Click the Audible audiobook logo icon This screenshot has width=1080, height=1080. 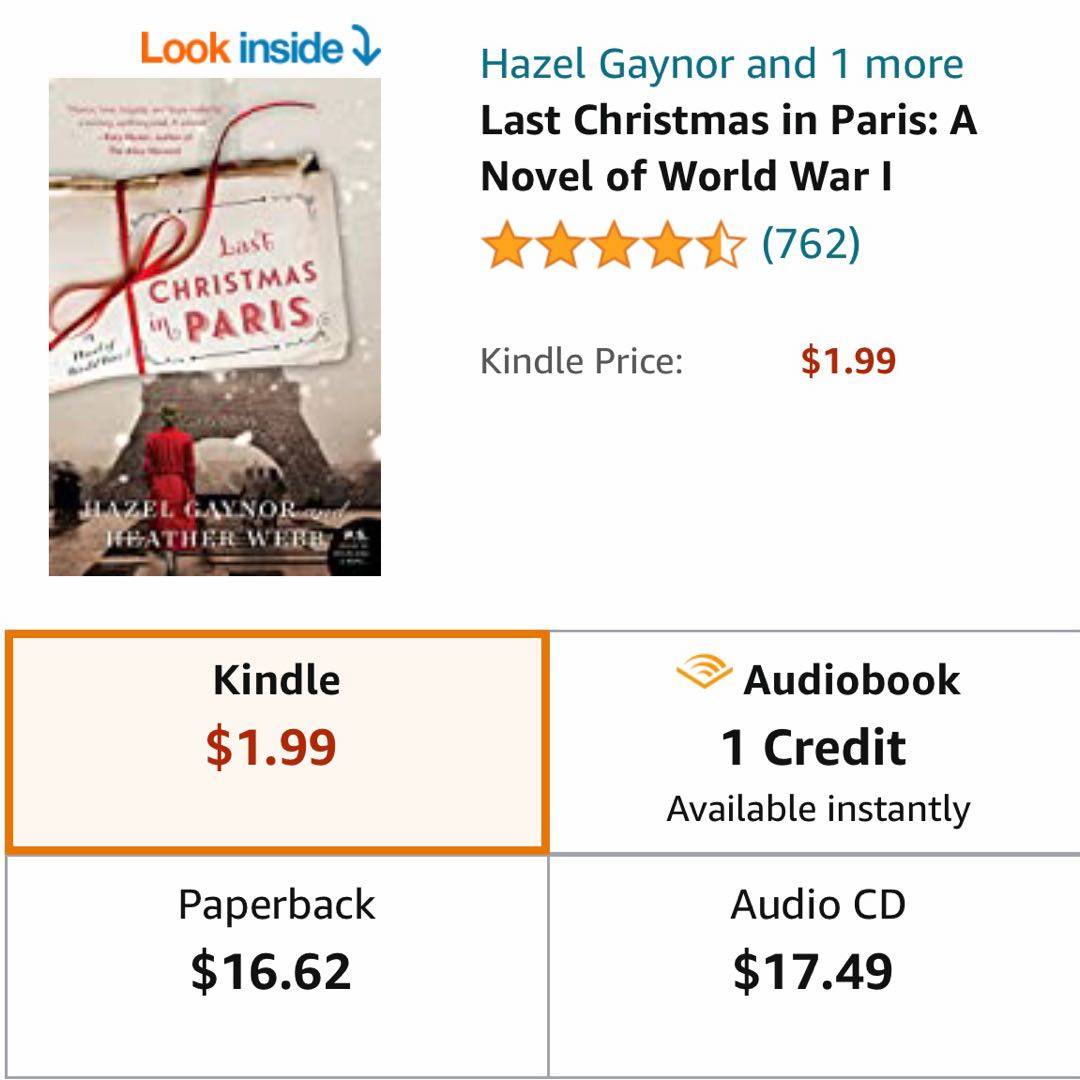pos(704,672)
